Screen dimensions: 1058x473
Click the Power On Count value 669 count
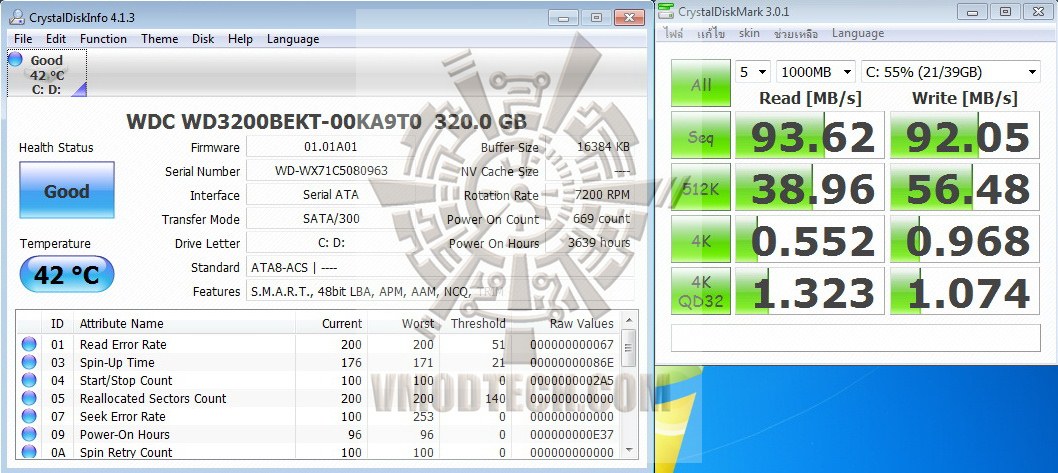click(590, 219)
